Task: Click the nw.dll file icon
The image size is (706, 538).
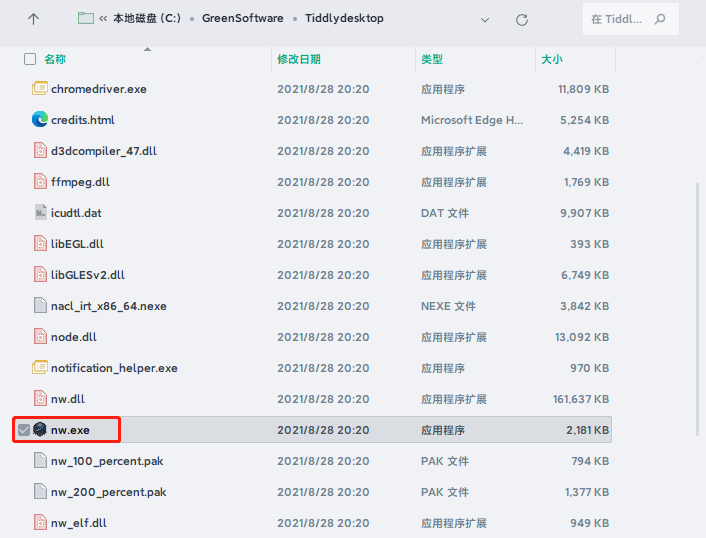Action: pos(40,398)
